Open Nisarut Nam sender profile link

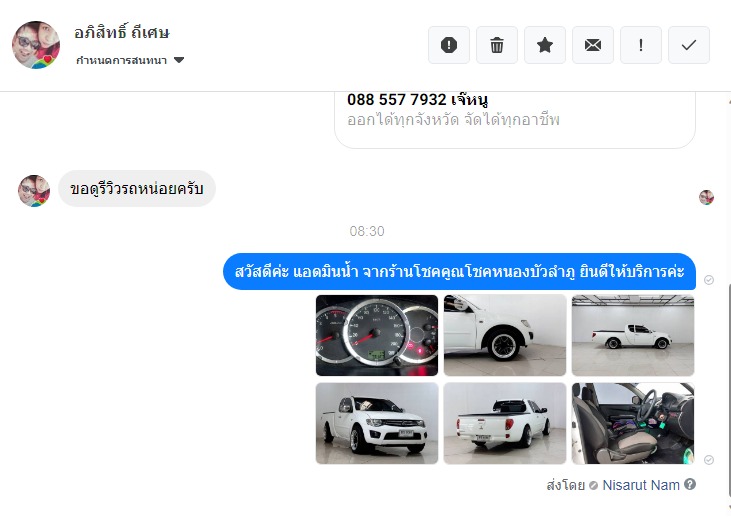[x=641, y=485]
